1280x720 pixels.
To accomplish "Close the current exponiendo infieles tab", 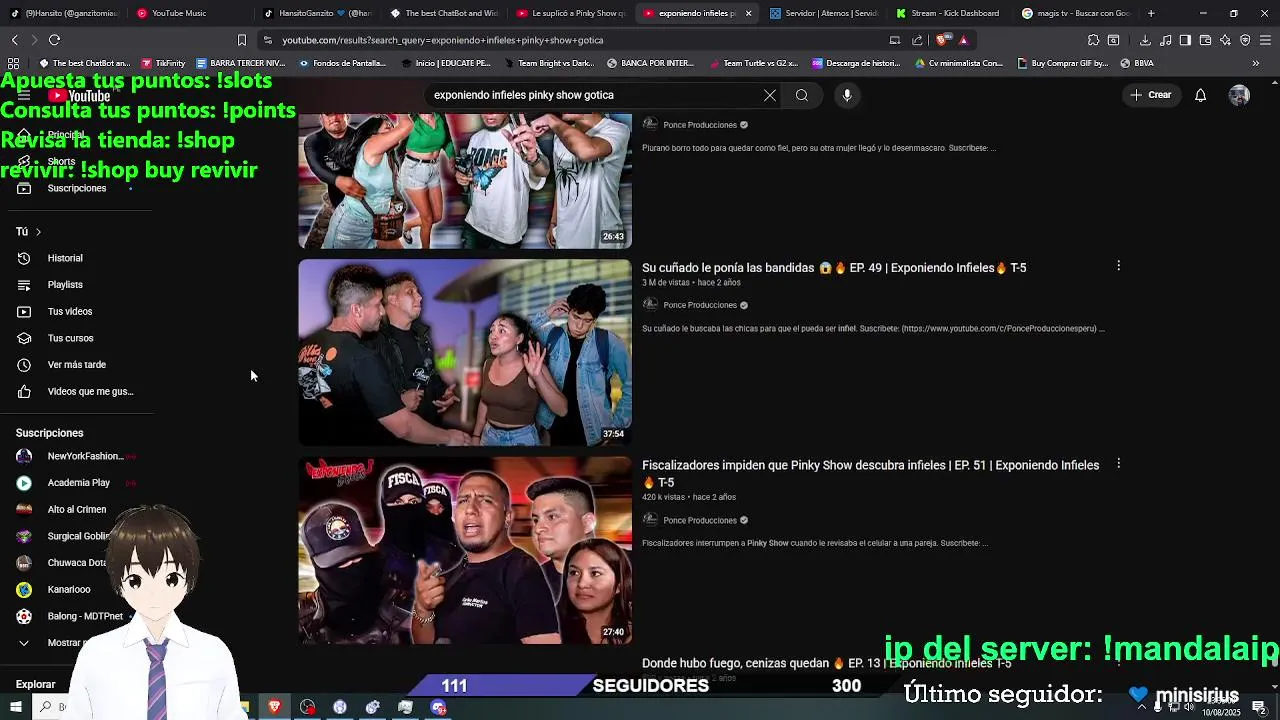I will 748,13.
